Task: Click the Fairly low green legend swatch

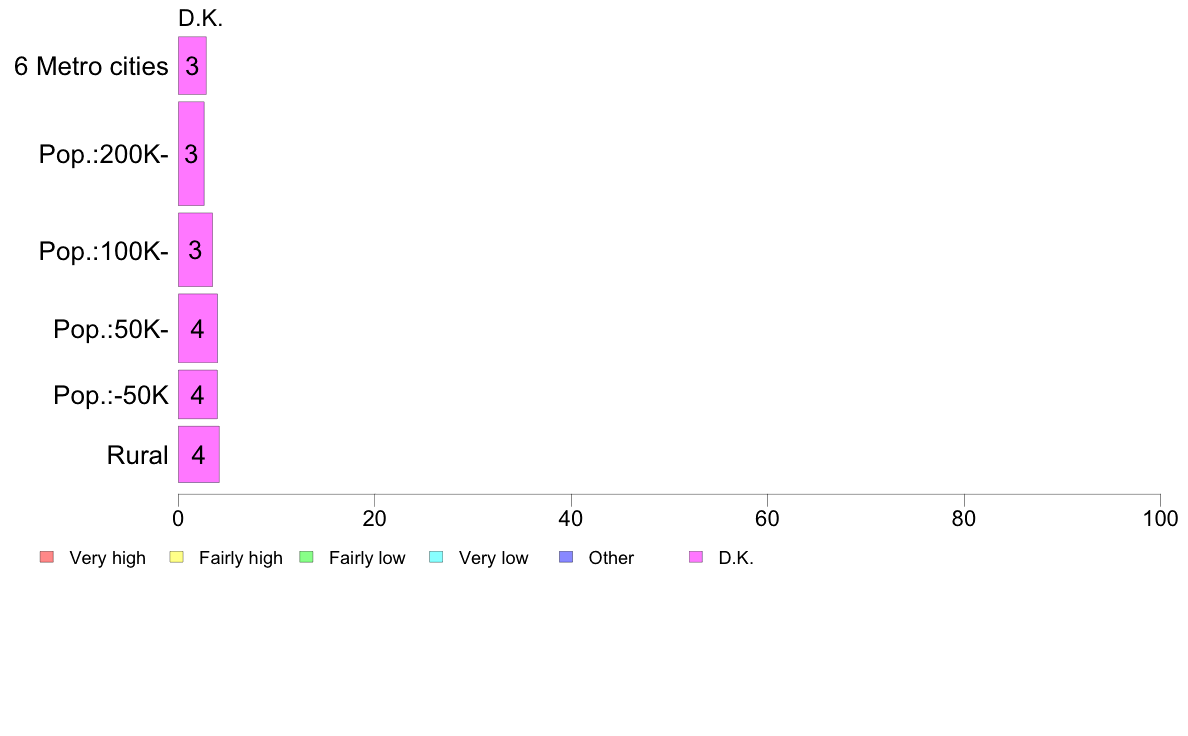Action: [x=306, y=557]
